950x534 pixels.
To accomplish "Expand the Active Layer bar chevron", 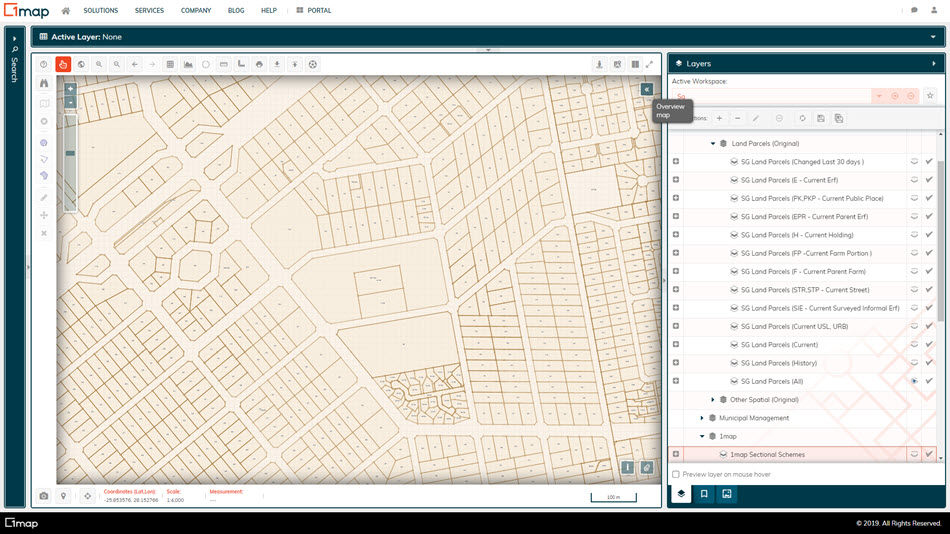I will tap(933, 37).
